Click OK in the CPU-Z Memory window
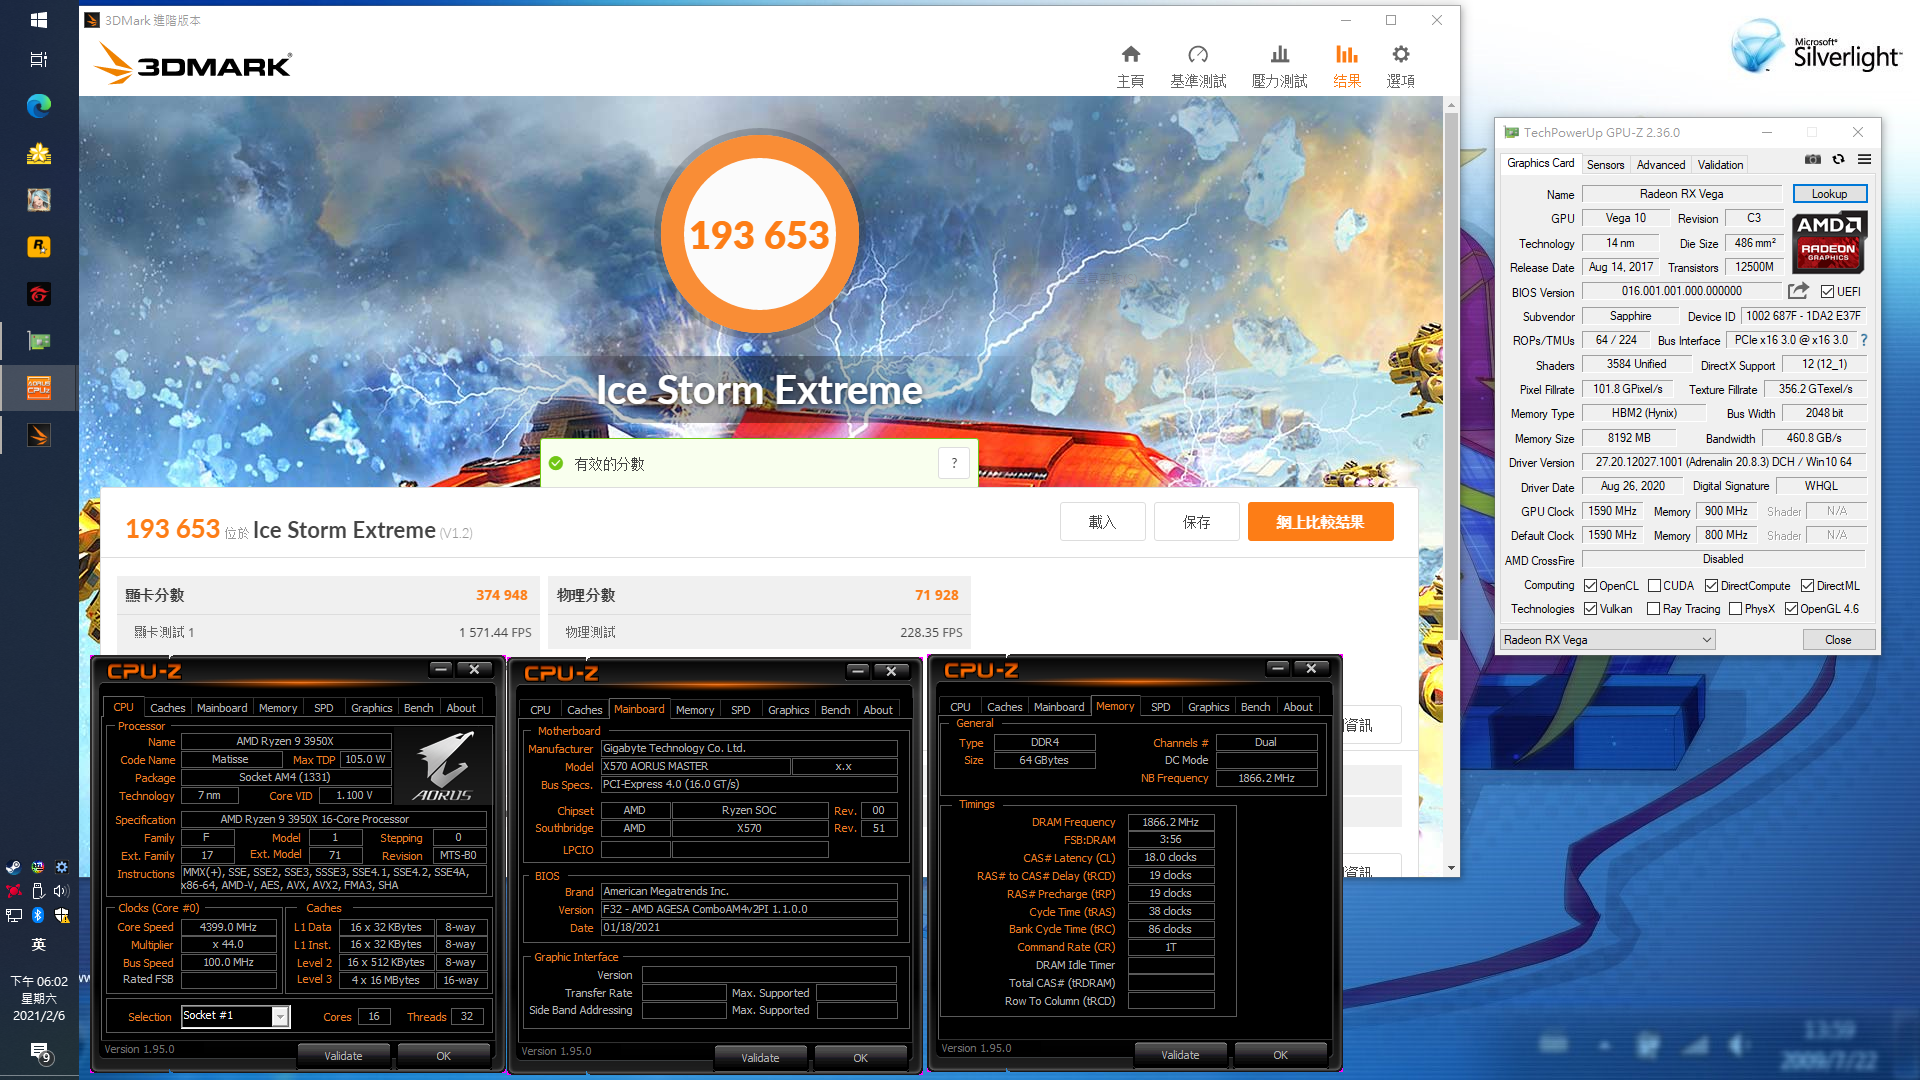The image size is (1920, 1080). (1280, 1055)
